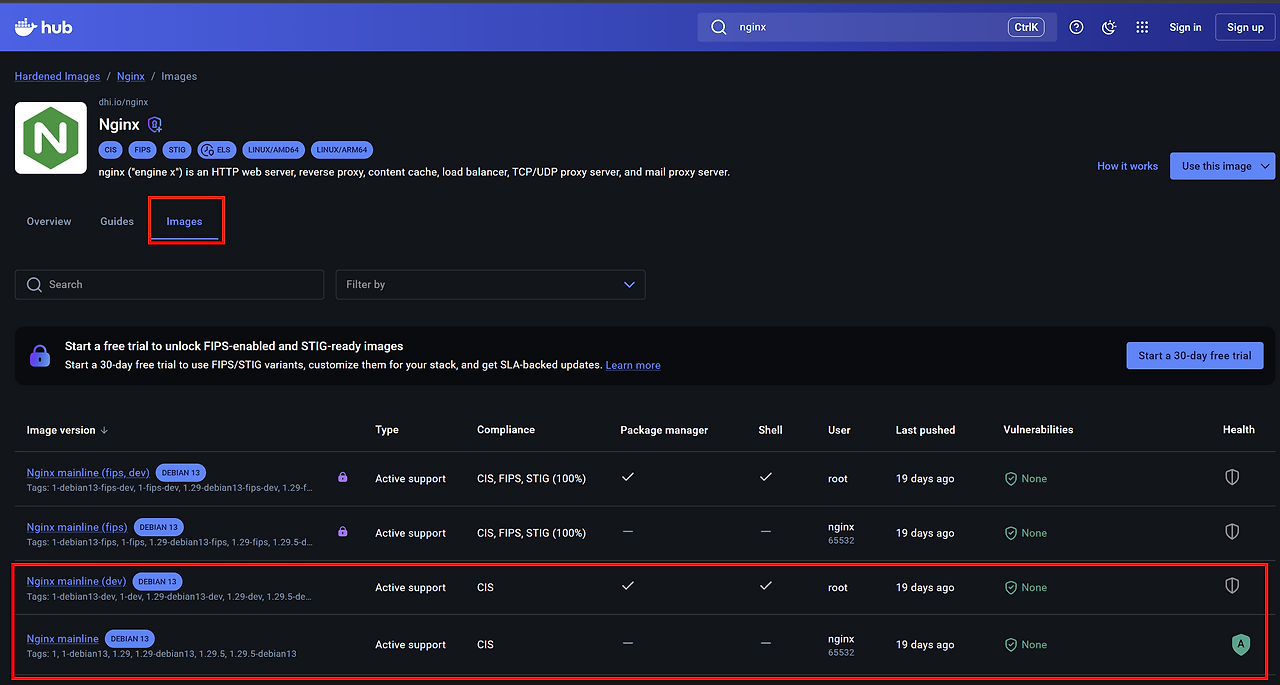Toggle the dark/light theme icon

pos(1109,27)
